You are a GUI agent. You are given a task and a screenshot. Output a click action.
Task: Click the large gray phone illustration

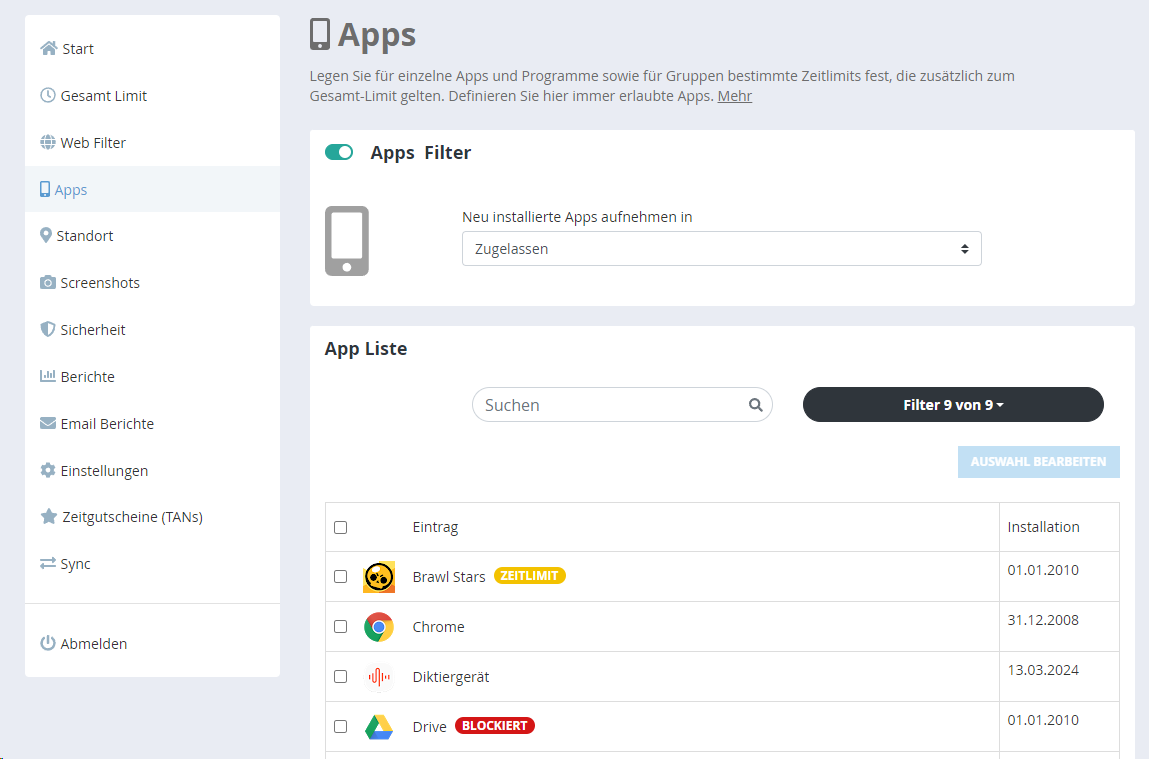[347, 241]
